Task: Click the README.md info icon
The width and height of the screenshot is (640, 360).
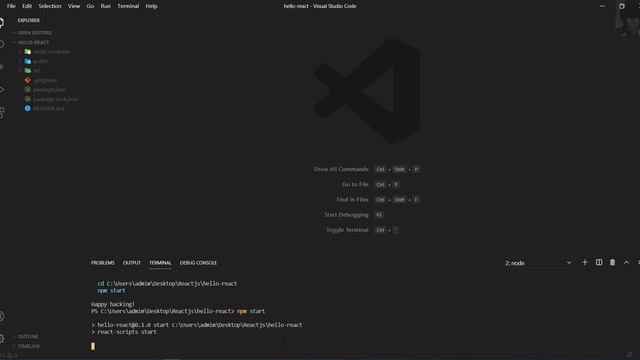Action: coord(28,109)
